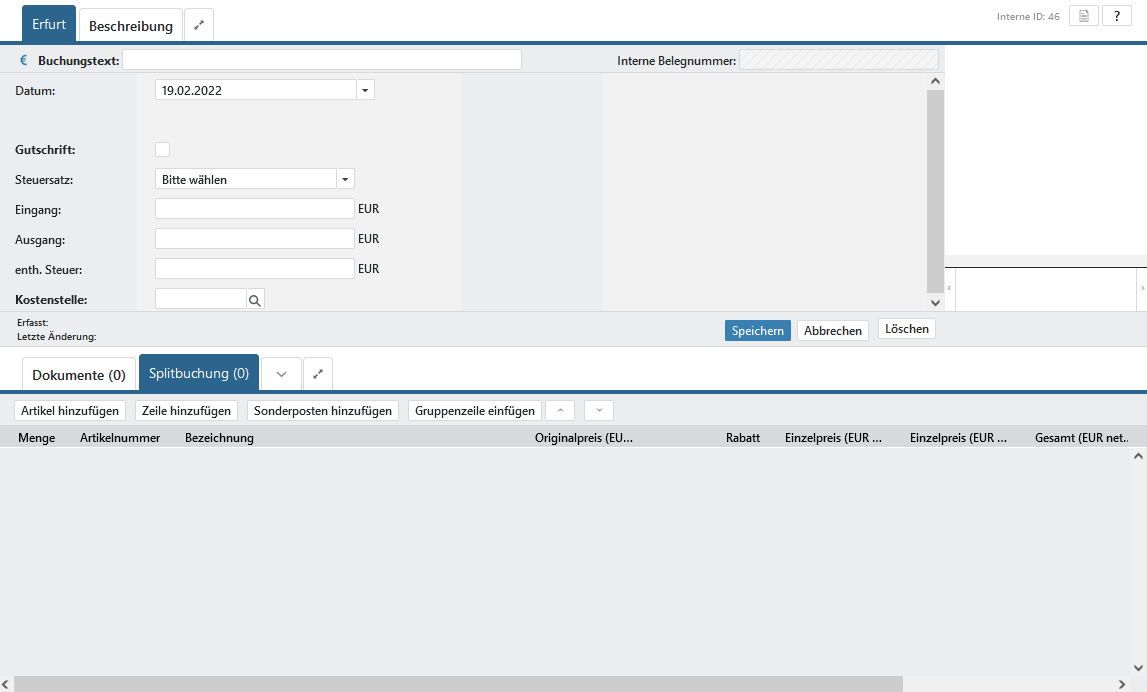Image resolution: width=1147 pixels, height=692 pixels.
Task: Click the expand arrows icon next to Splitbuchung
Action: point(318,374)
